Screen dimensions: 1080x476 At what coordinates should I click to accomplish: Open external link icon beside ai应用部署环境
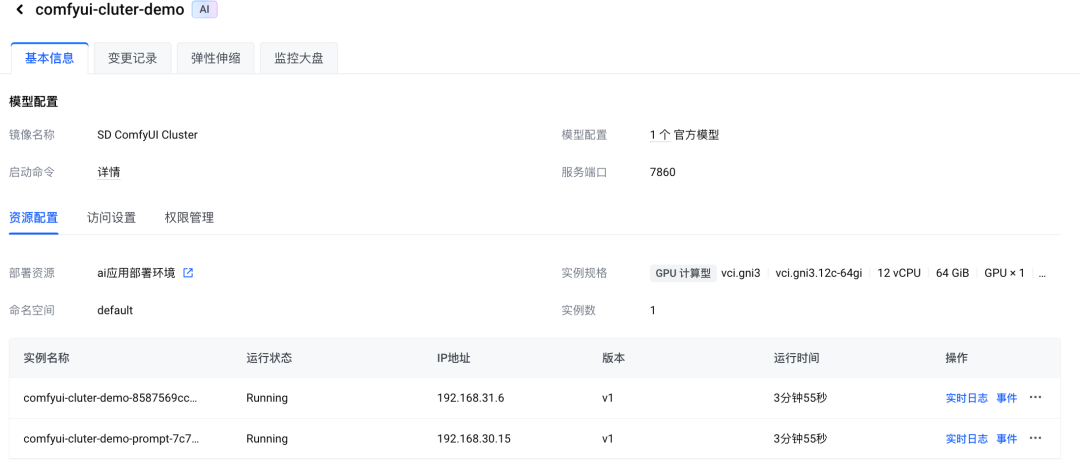(x=188, y=273)
